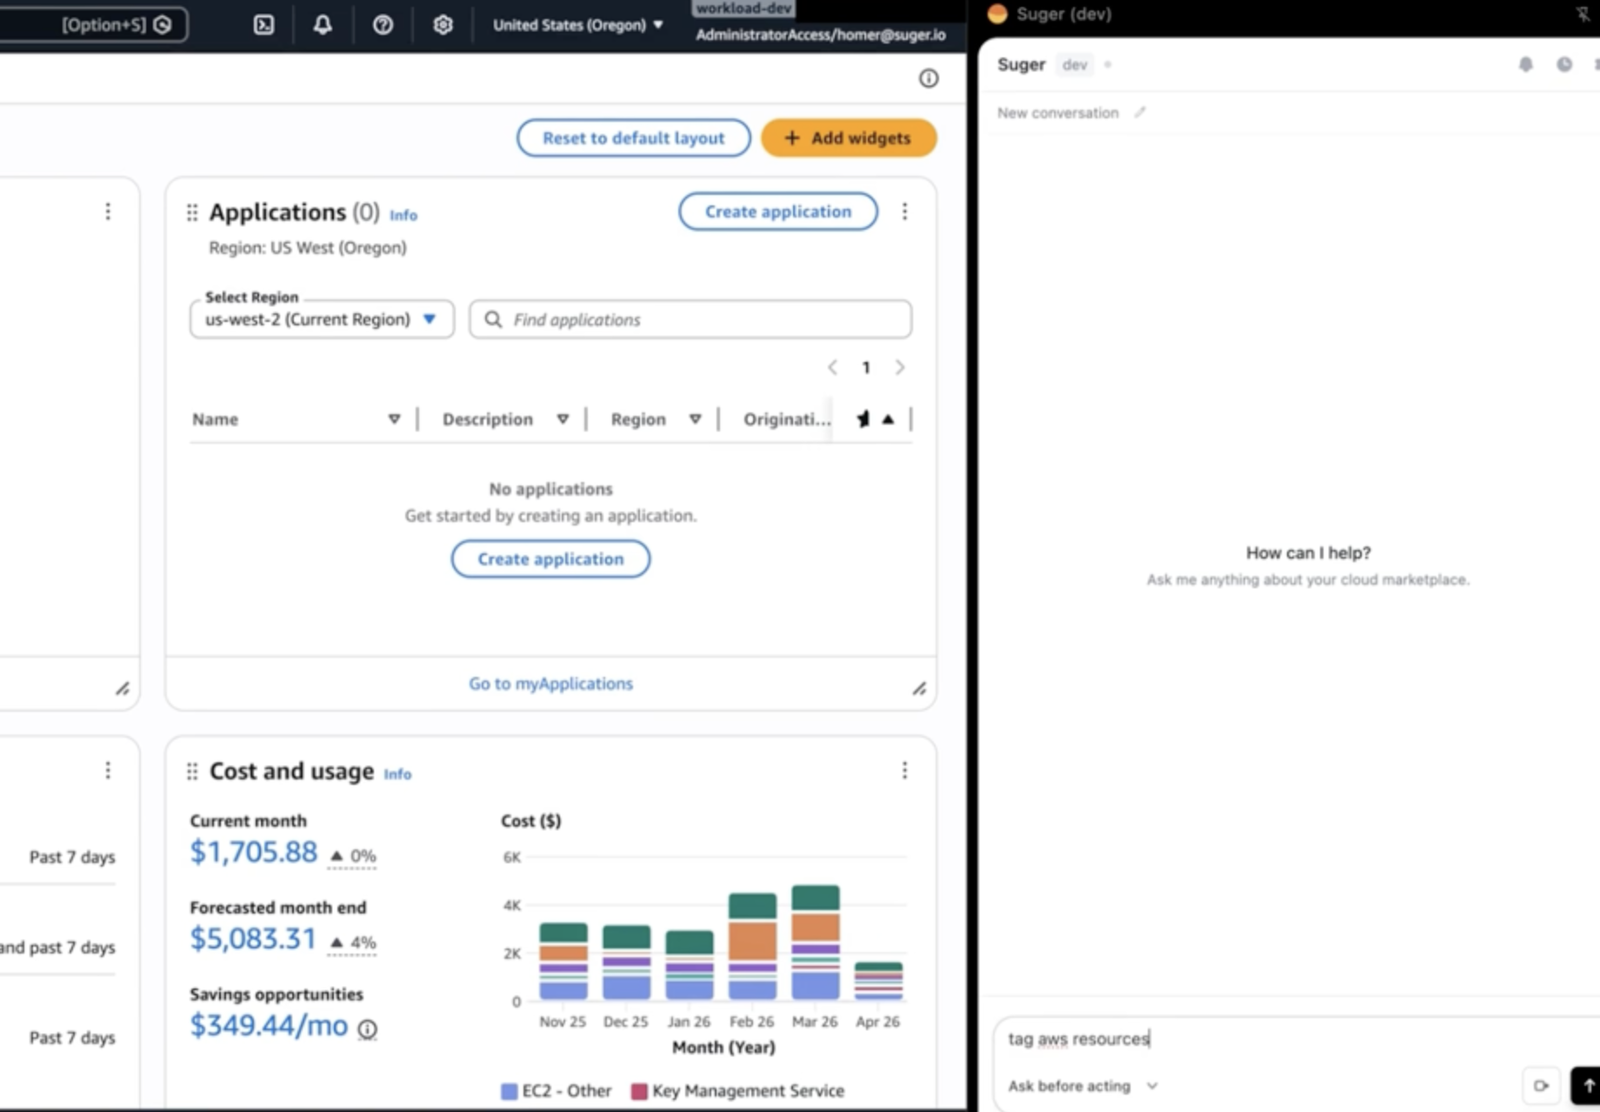Open Cost and usage Info link
The height and width of the screenshot is (1112, 1600).
(x=398, y=774)
